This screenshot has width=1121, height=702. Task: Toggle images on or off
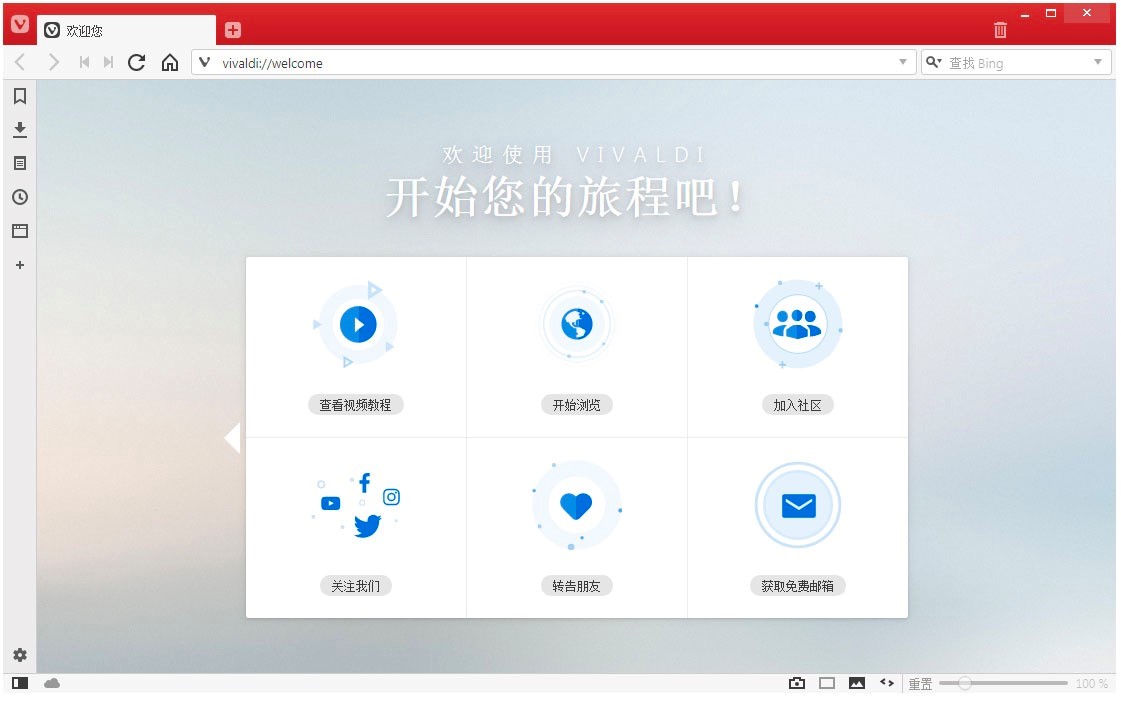(856, 683)
